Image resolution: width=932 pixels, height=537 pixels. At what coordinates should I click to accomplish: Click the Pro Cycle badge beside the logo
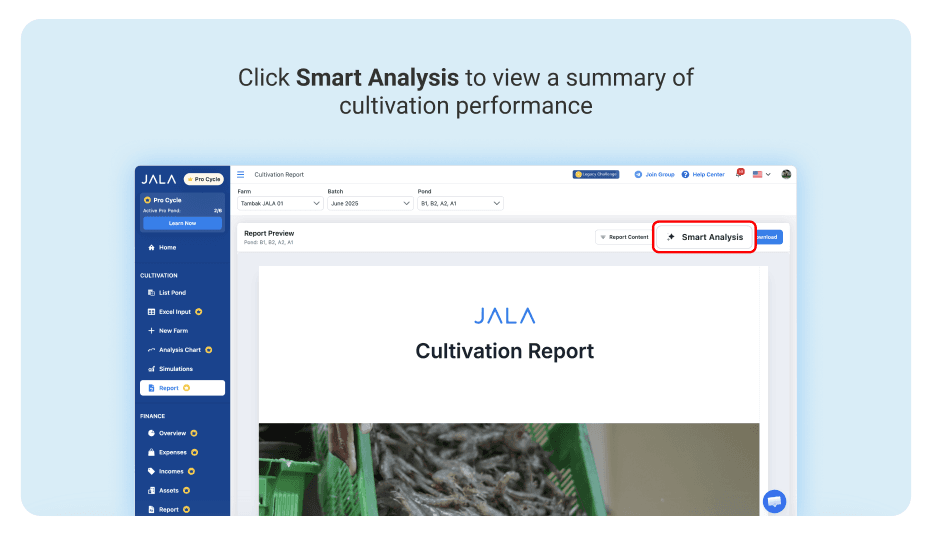click(x=204, y=179)
